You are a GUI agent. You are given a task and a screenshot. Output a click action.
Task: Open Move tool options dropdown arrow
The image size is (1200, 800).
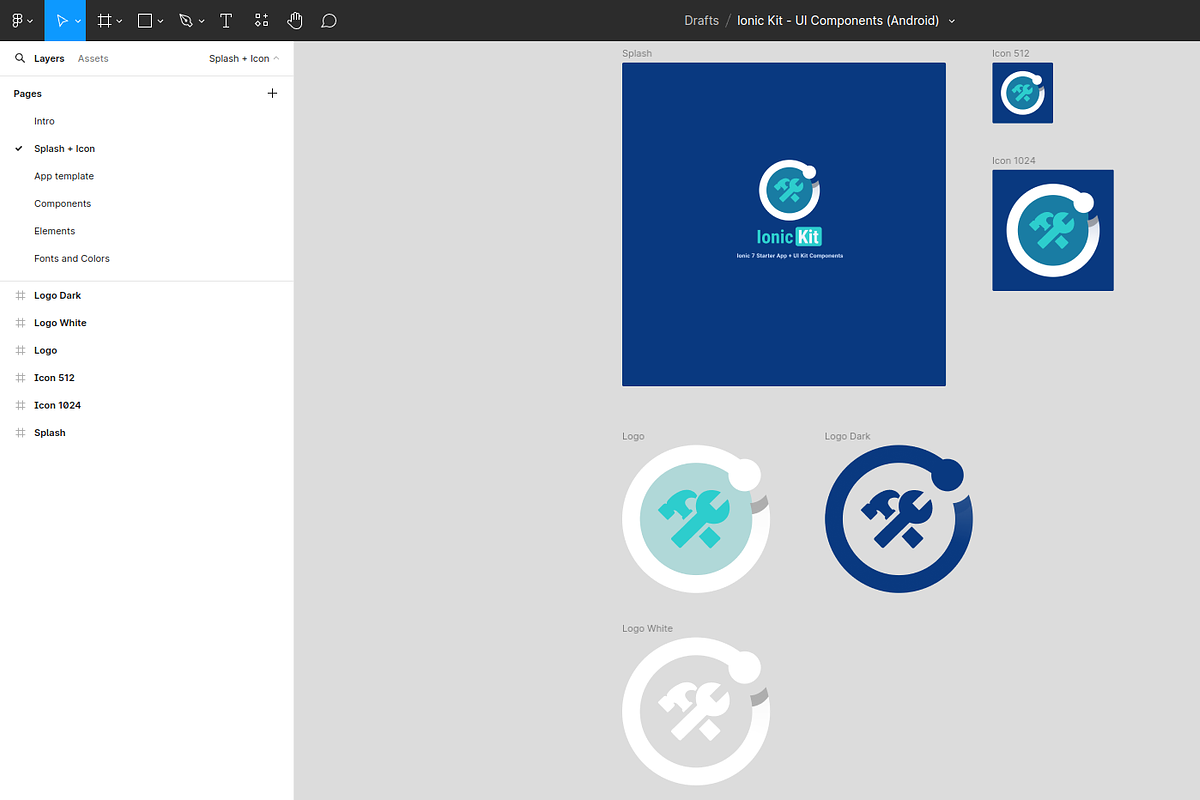(x=77, y=21)
